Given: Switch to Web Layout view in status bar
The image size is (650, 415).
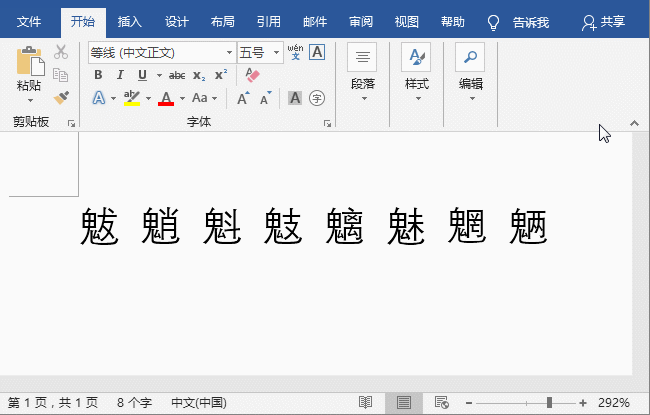Looking at the screenshot, I should click(437, 402).
